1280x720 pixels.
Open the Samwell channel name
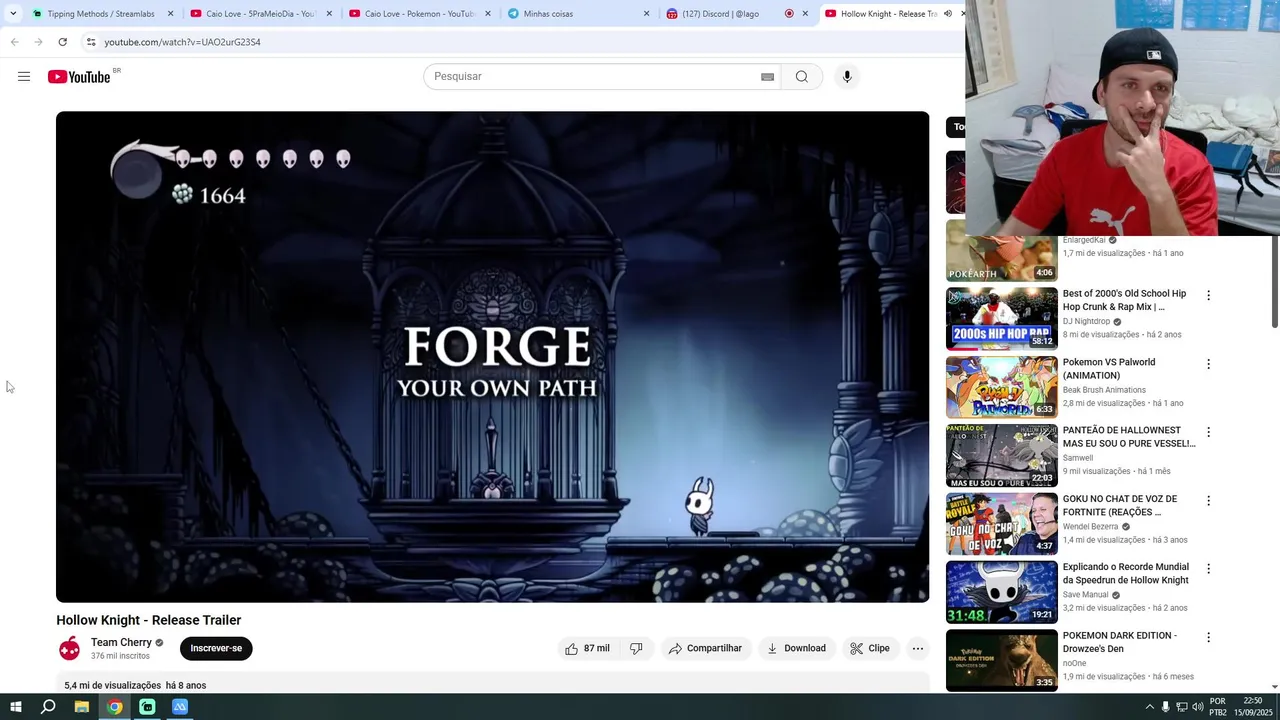1078,458
